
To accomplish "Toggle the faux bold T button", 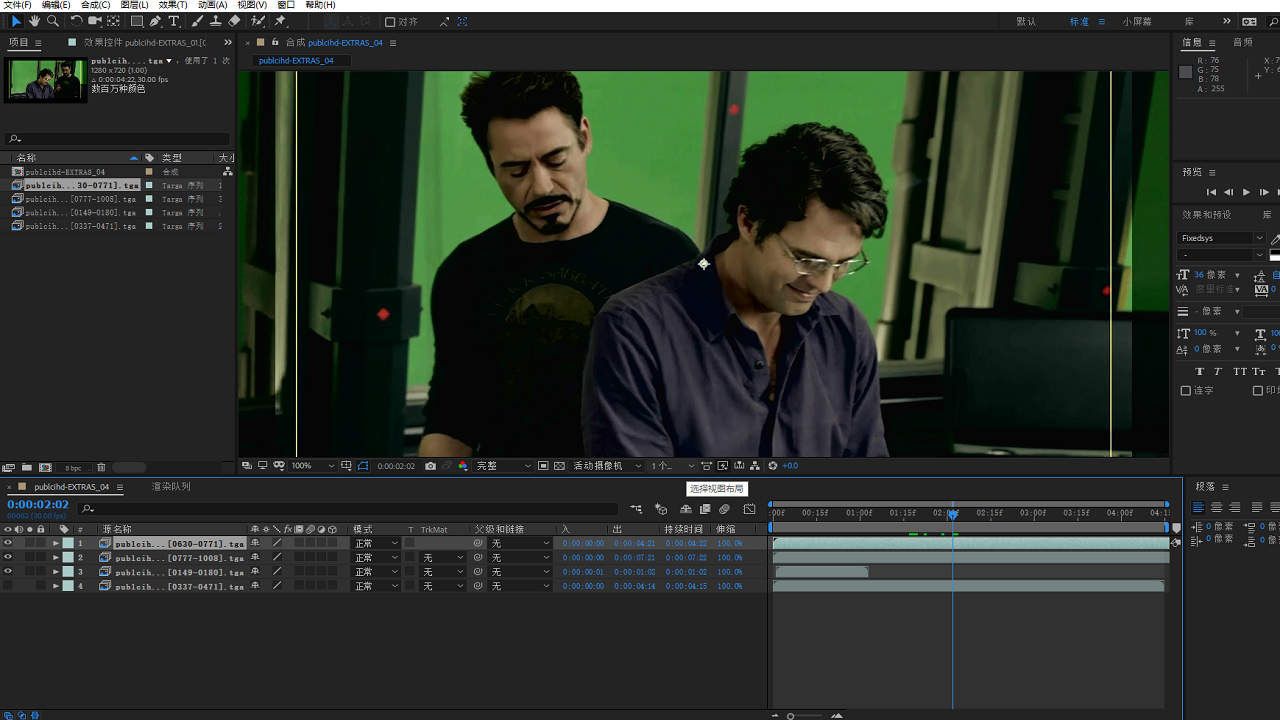I will (1199, 371).
